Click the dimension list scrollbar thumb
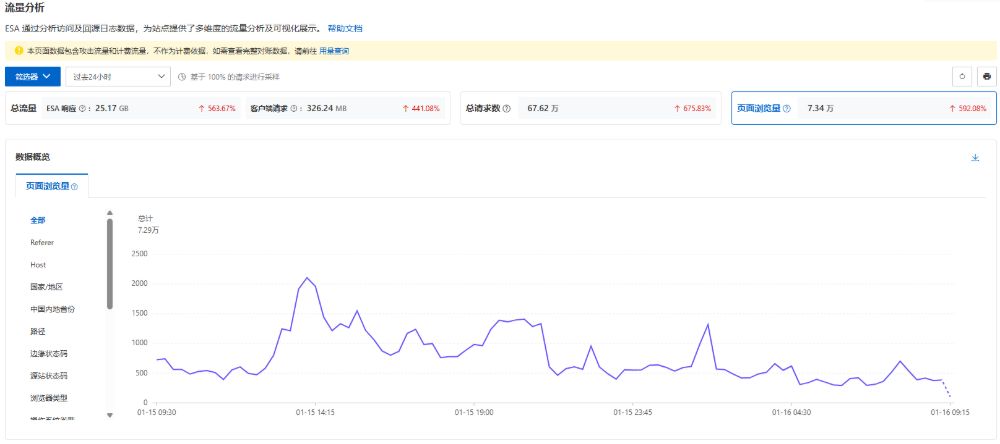 [x=109, y=264]
